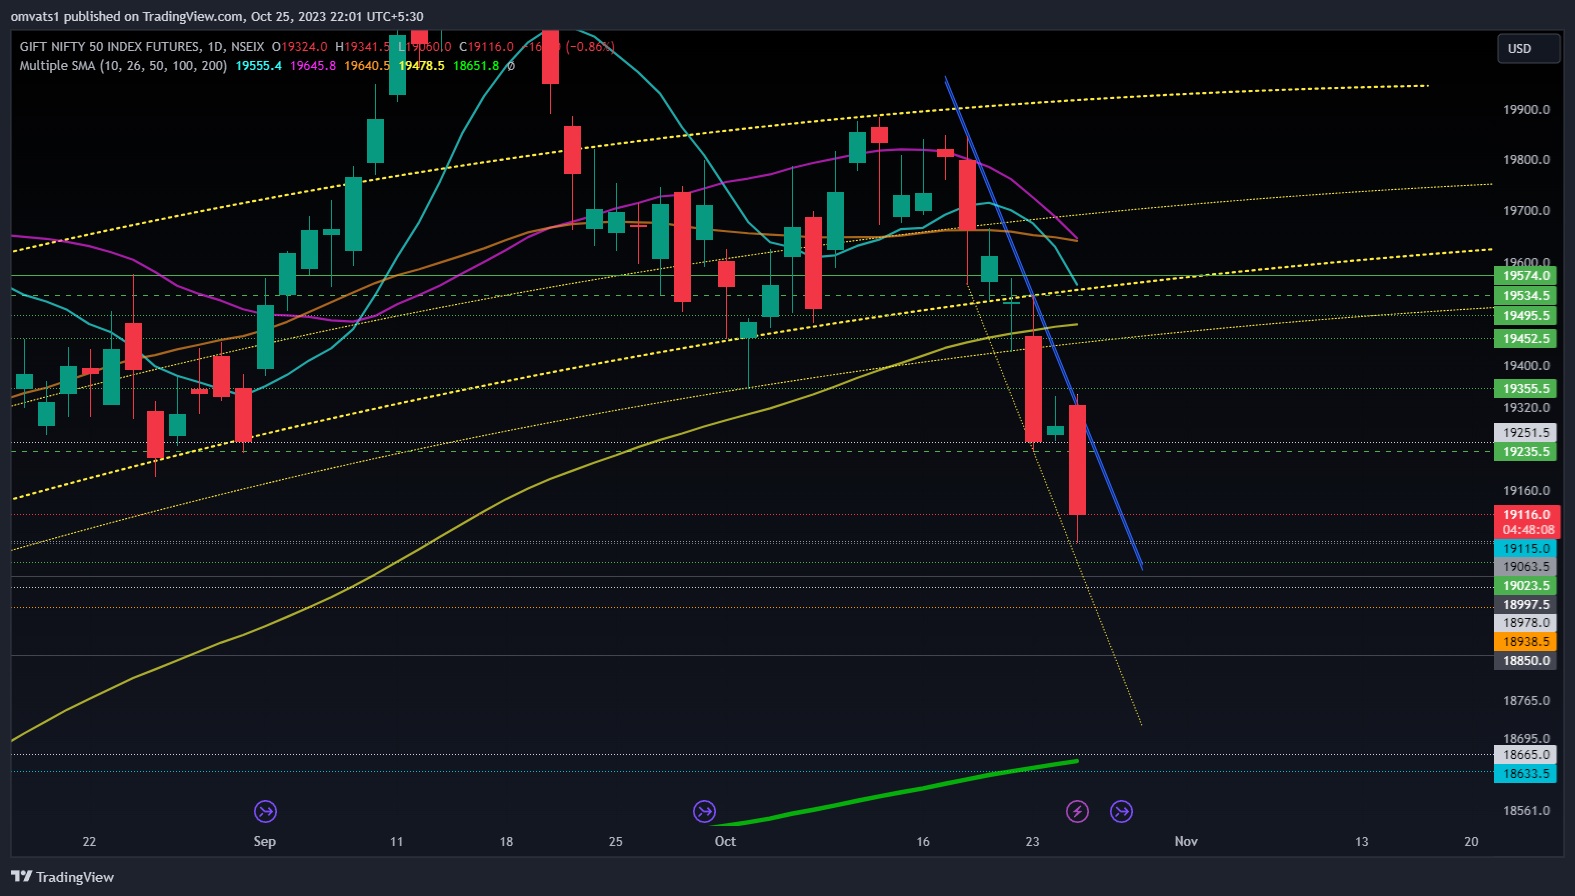This screenshot has width=1575, height=896.
Task: Click the green price label 19534.5
Action: pyautogui.click(x=1527, y=296)
